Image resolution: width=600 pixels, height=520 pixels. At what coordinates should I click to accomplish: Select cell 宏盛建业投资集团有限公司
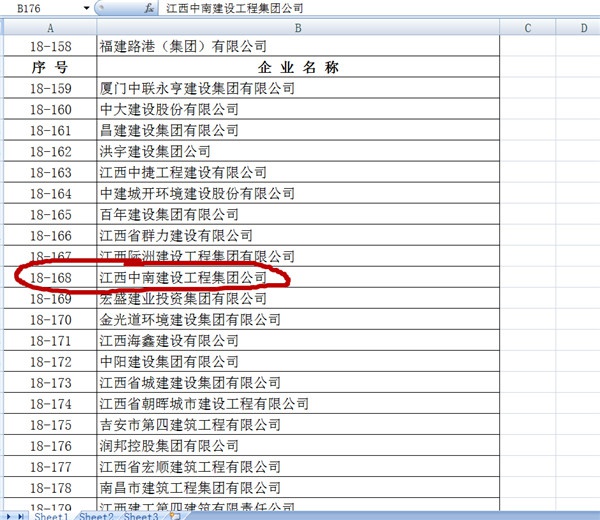click(298, 298)
